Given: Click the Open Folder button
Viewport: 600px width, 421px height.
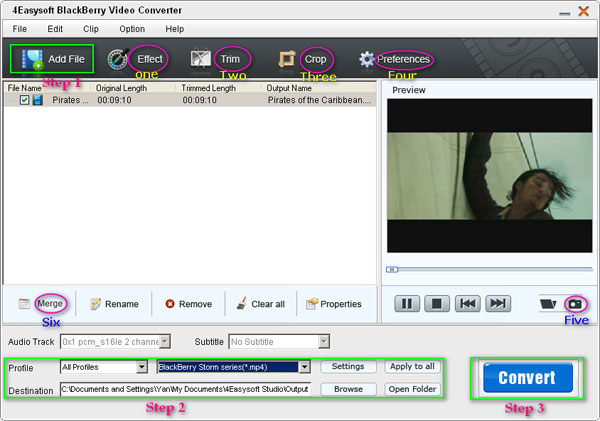Looking at the screenshot, I should coord(412,389).
